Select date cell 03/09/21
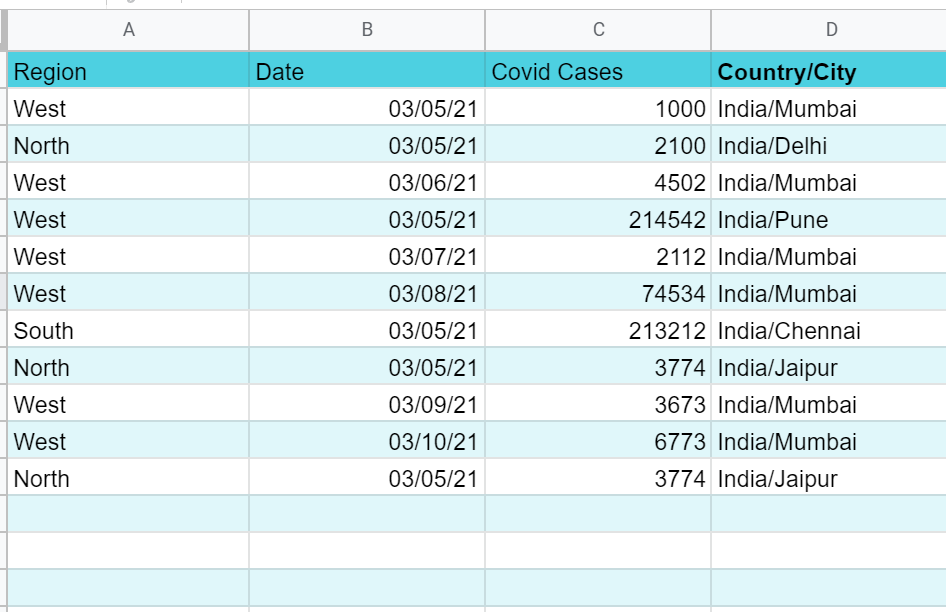The height and width of the screenshot is (612, 946). click(x=367, y=404)
